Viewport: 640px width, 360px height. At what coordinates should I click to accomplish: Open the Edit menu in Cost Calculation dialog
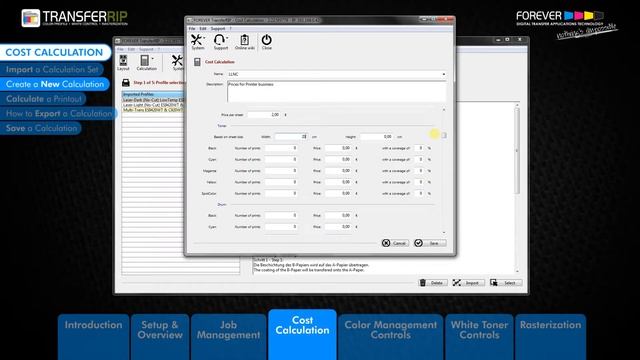[x=203, y=29]
